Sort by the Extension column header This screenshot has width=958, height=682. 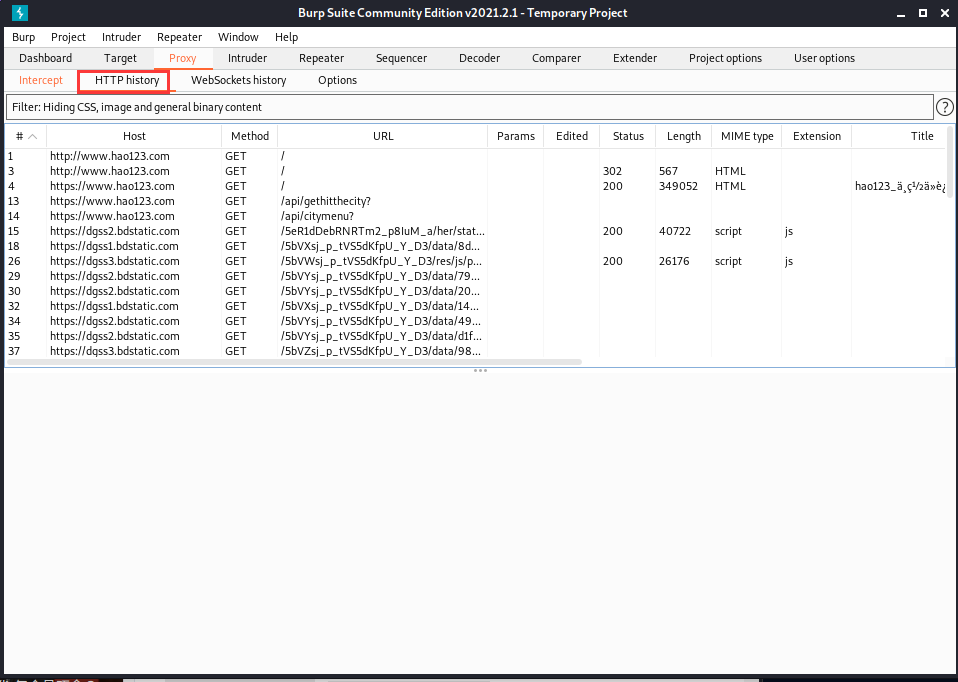tap(817, 136)
